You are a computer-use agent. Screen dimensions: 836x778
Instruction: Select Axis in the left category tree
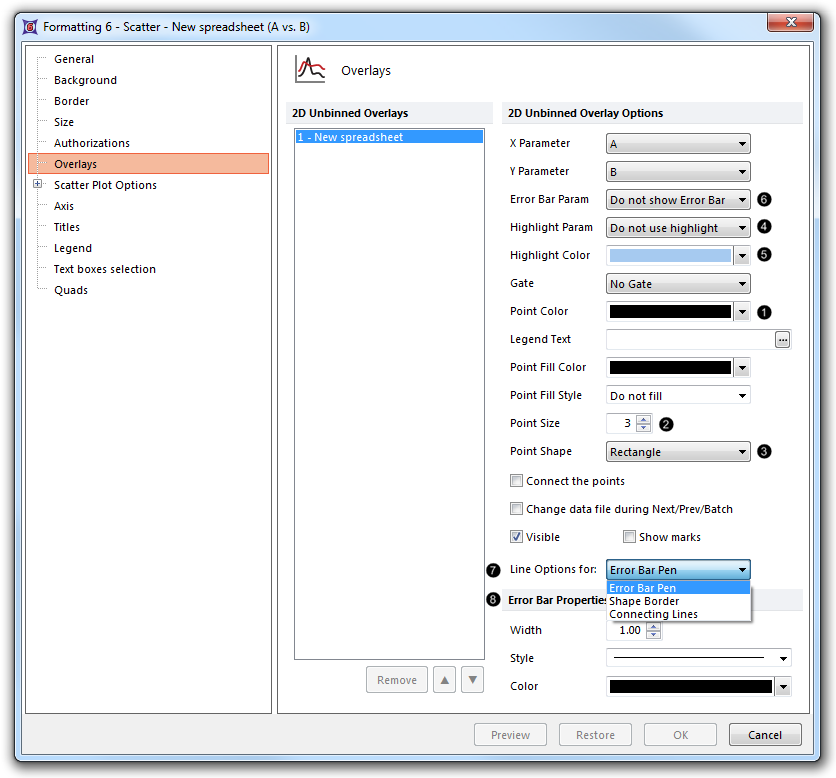tap(64, 206)
